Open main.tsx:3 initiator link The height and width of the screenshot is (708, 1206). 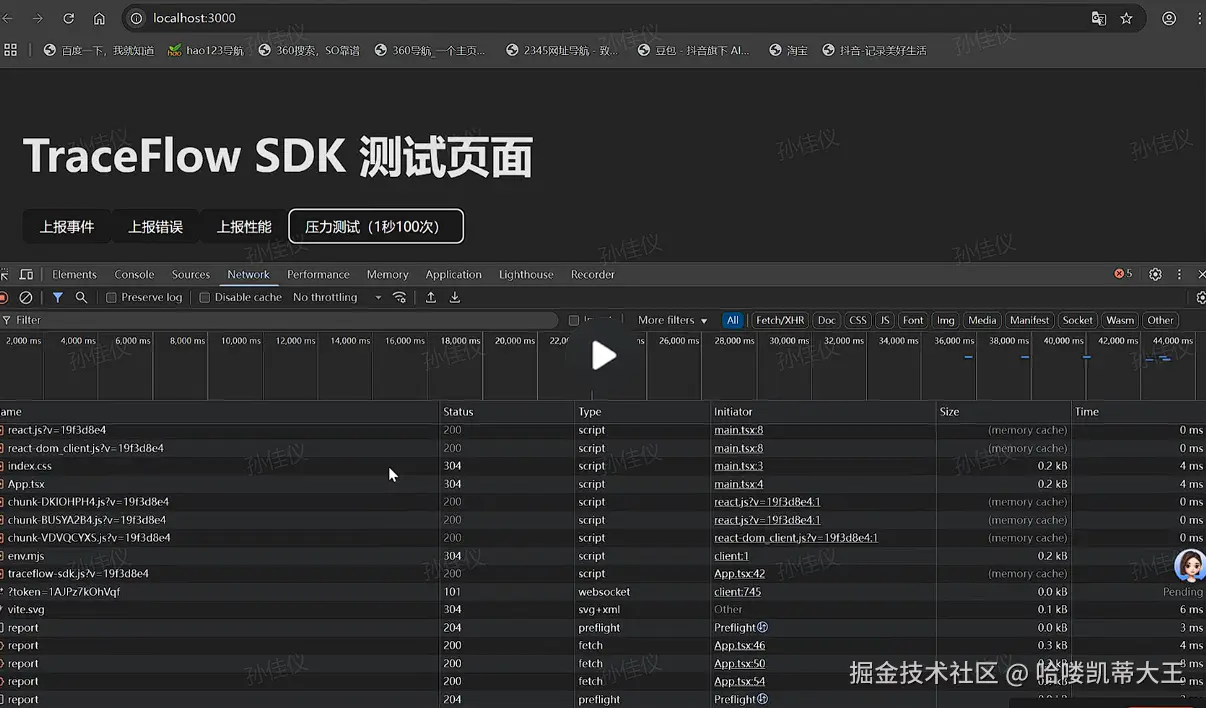click(738, 466)
